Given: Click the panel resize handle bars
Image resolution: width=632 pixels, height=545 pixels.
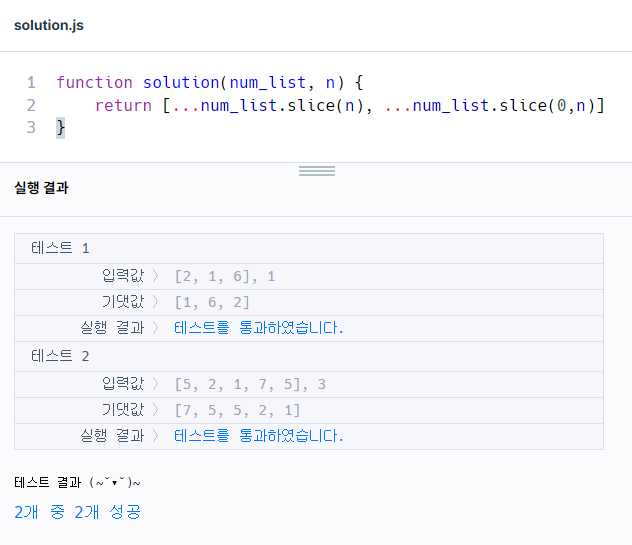Looking at the screenshot, I should tap(317, 171).
